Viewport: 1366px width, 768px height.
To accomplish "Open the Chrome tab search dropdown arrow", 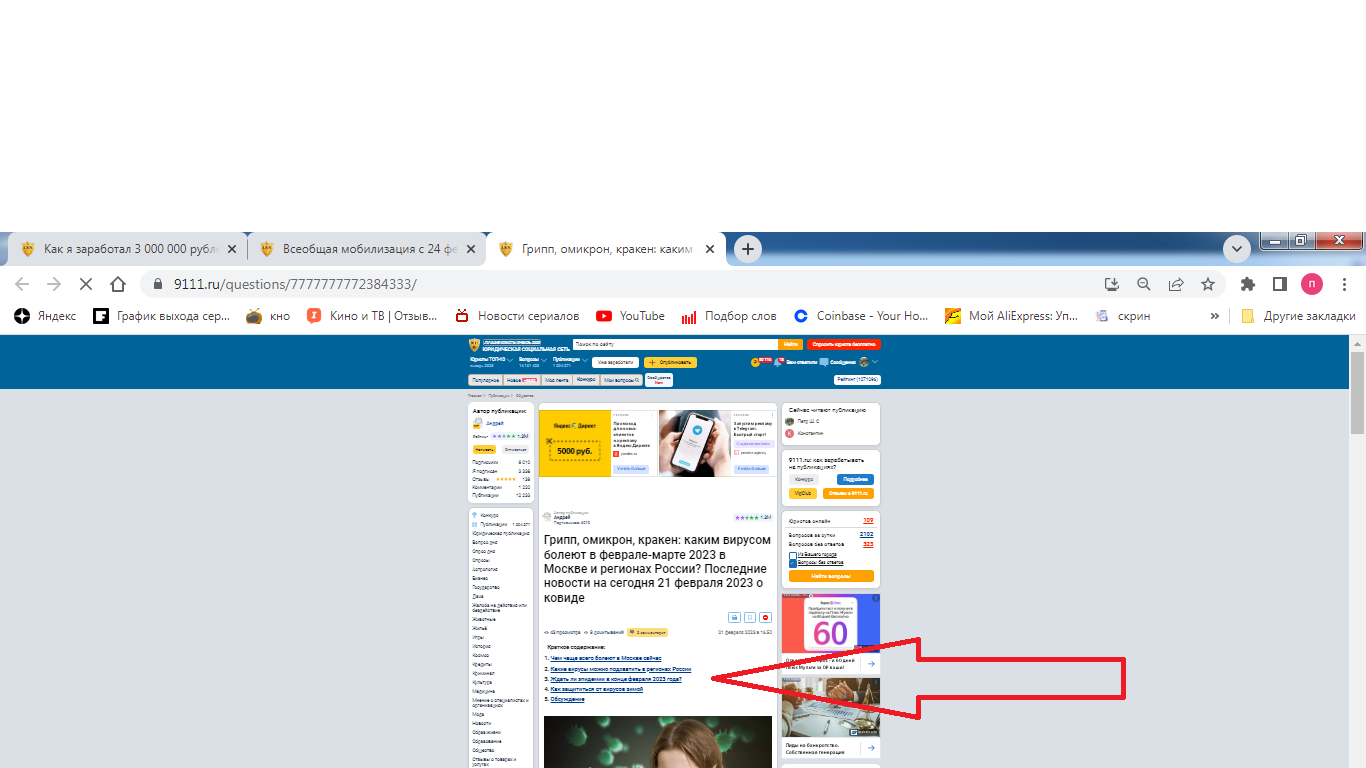I will (x=1237, y=248).
